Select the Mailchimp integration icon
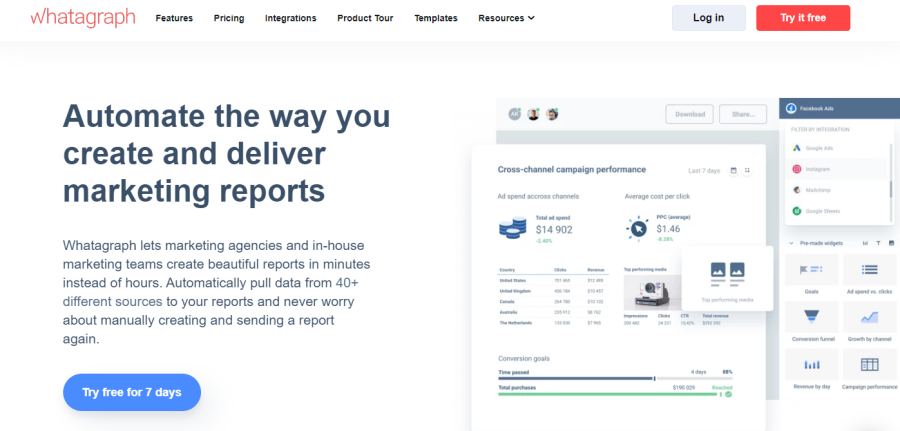The image size is (900, 431). [x=797, y=190]
